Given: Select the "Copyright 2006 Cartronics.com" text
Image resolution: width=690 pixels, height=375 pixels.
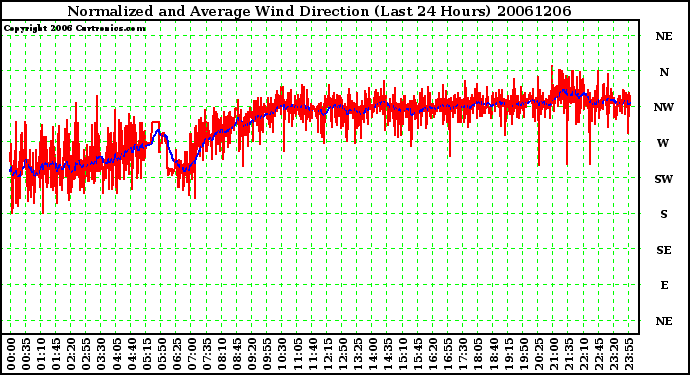Looking at the screenshot, I should [x=75, y=29].
